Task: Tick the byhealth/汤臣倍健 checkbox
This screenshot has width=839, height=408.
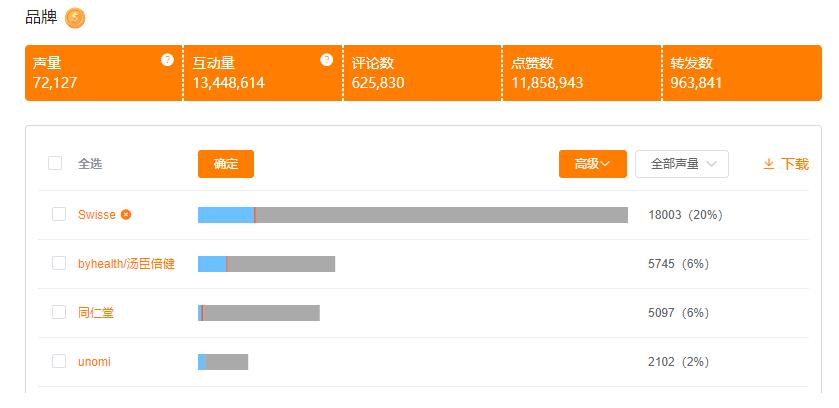Action: point(59,263)
